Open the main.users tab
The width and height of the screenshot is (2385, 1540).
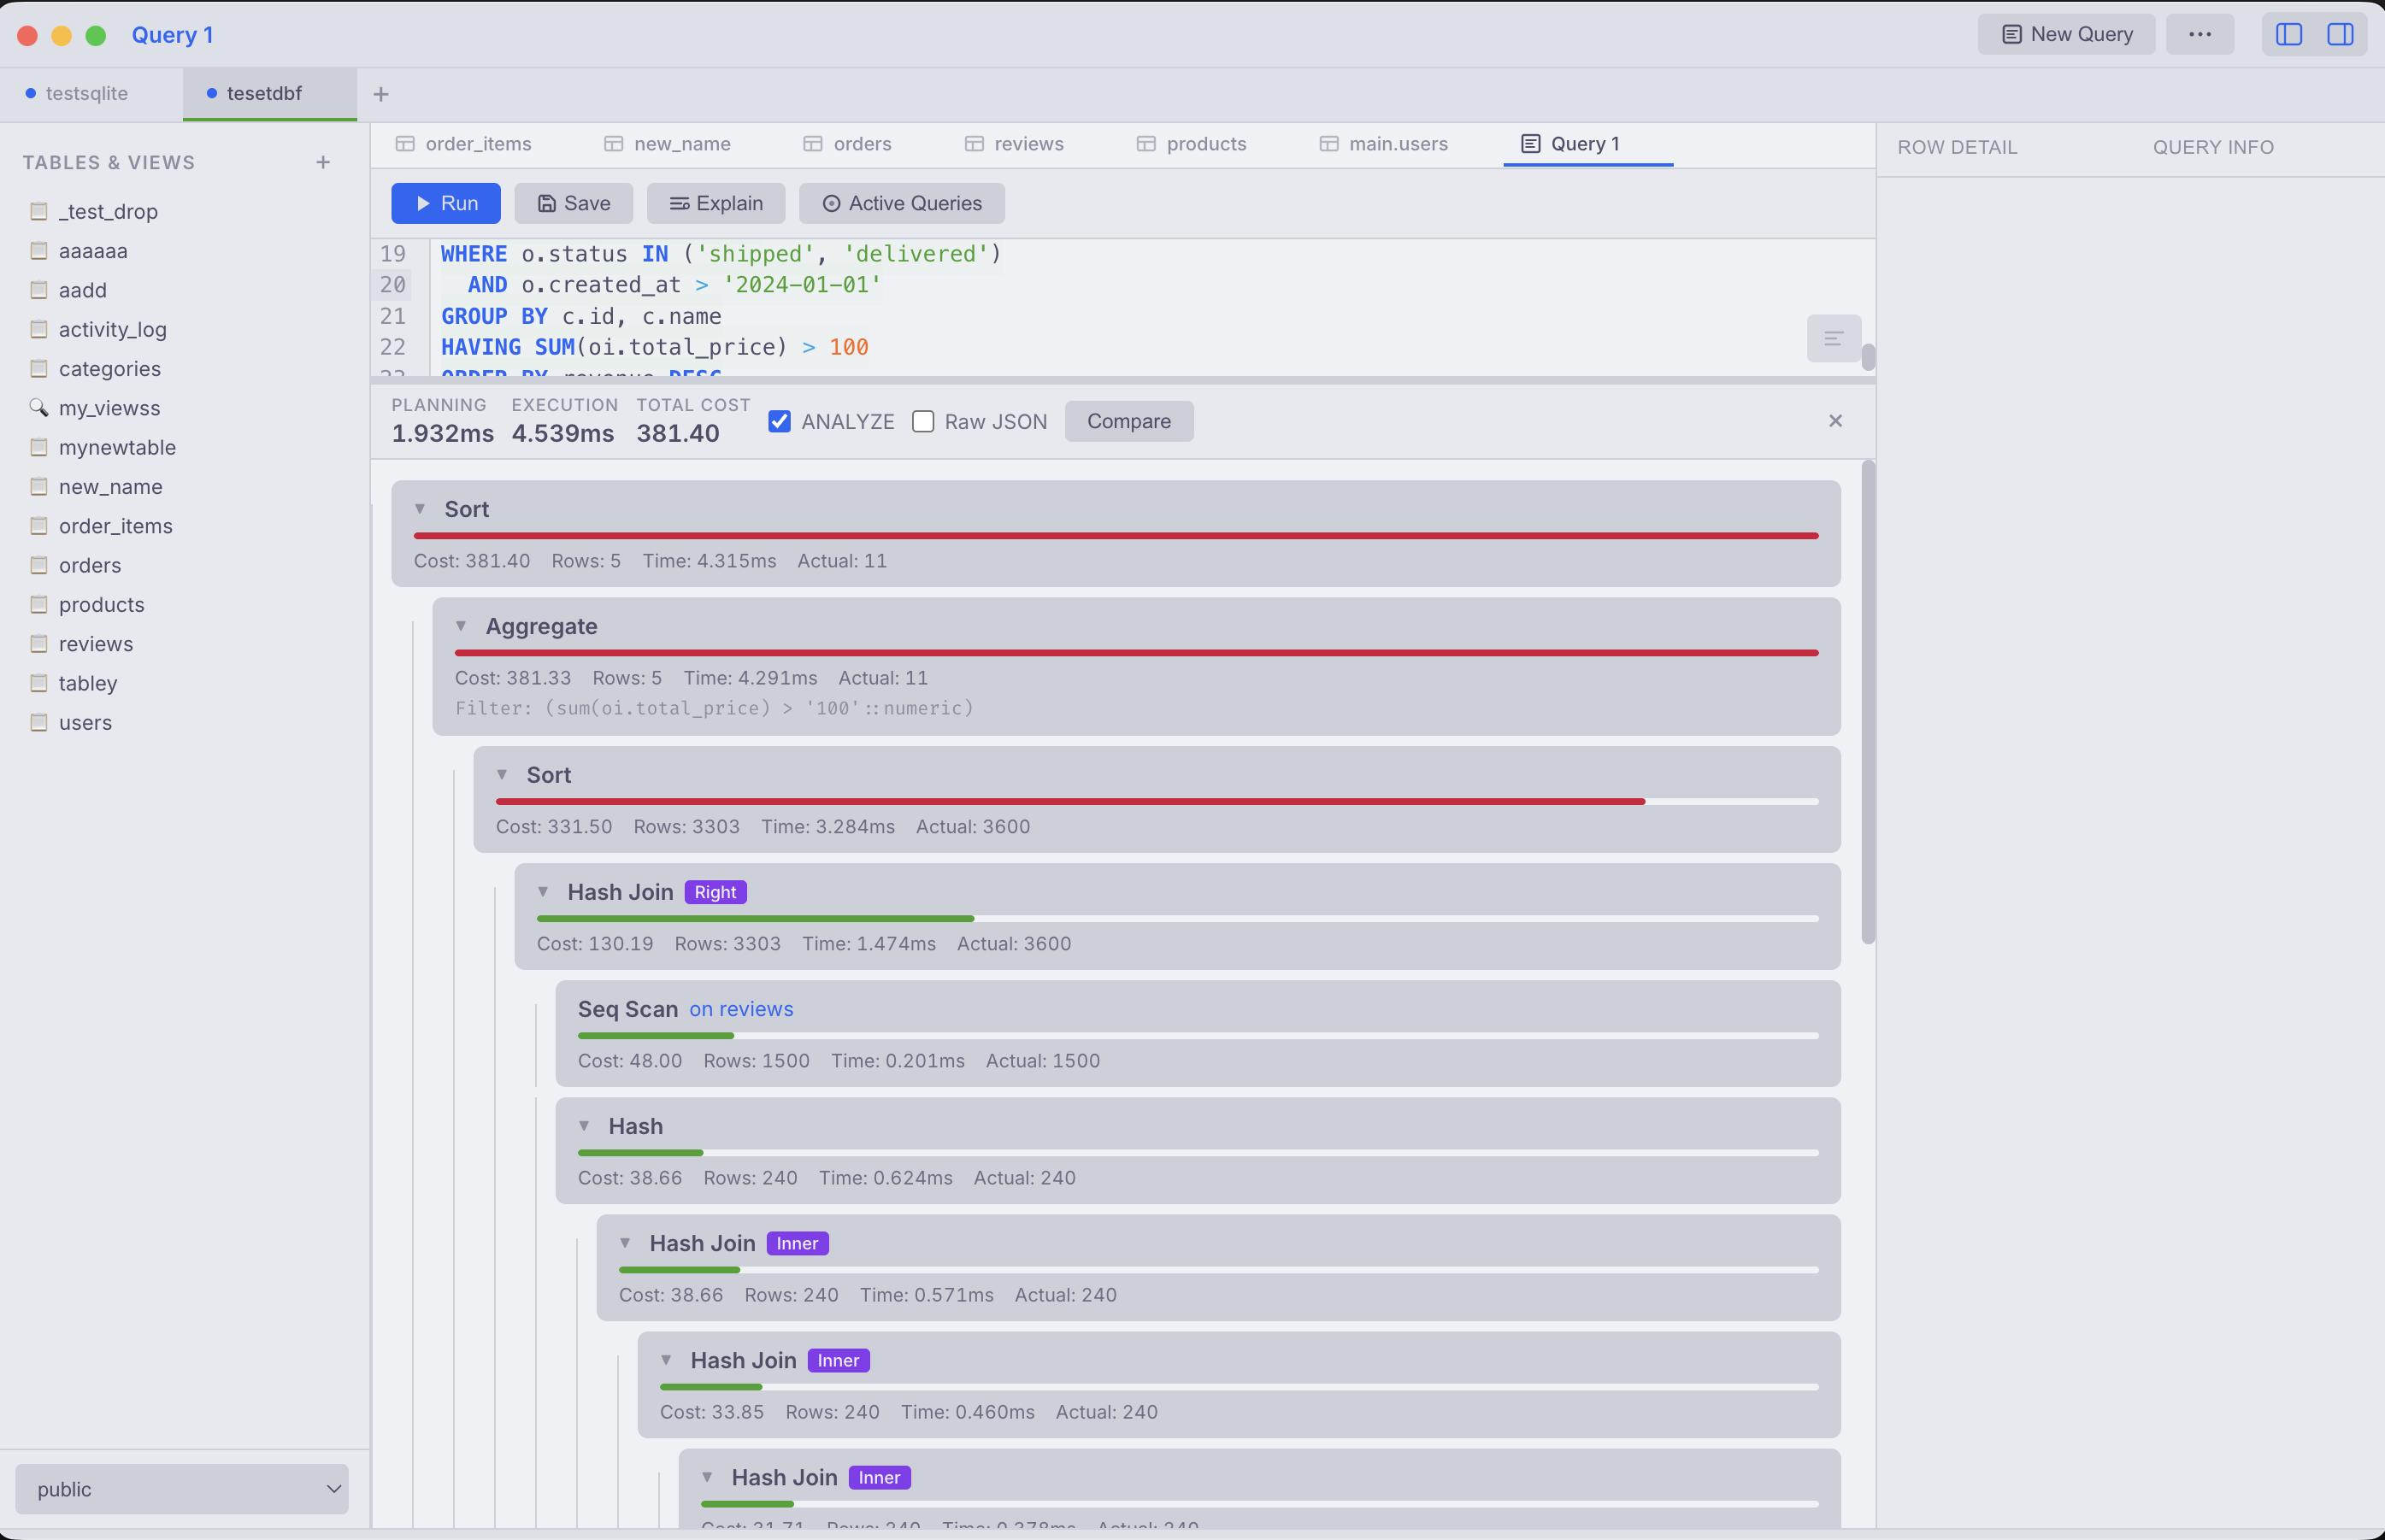[1384, 144]
